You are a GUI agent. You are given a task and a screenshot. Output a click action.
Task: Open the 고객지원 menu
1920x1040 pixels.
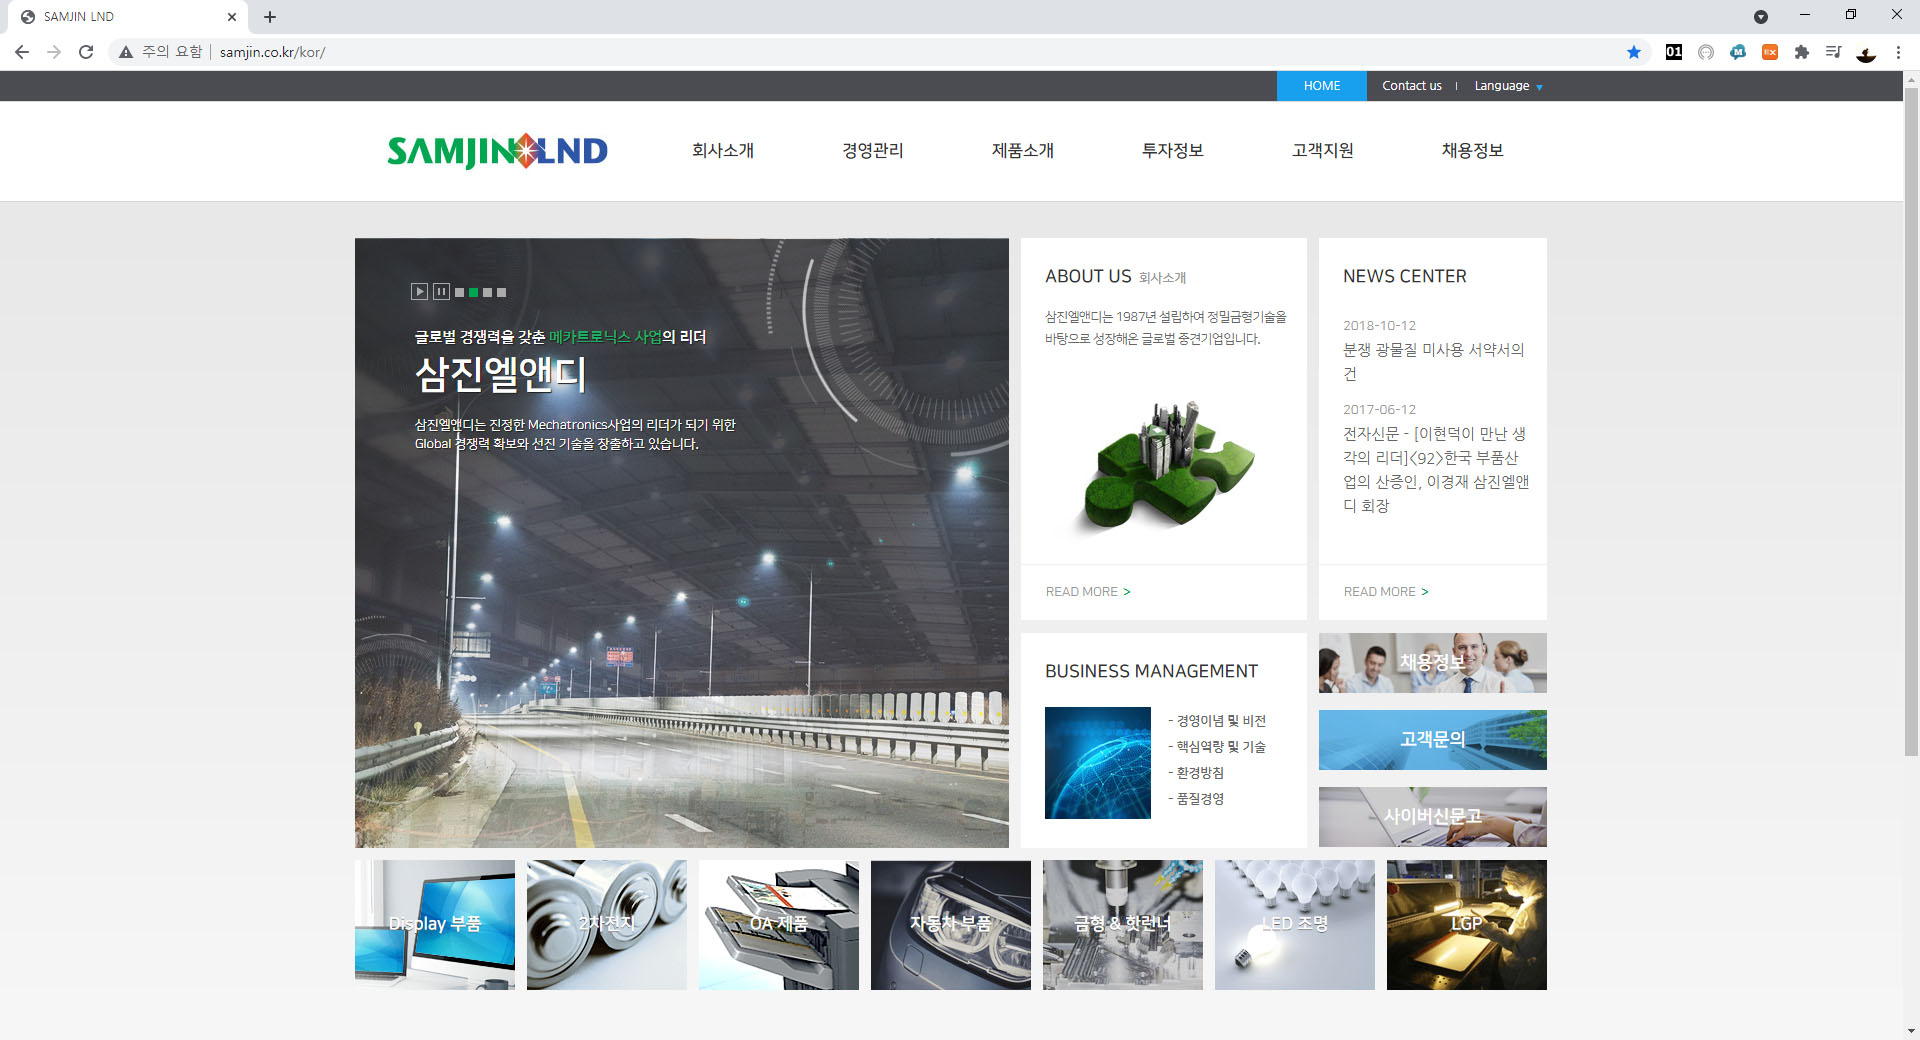[x=1323, y=150]
